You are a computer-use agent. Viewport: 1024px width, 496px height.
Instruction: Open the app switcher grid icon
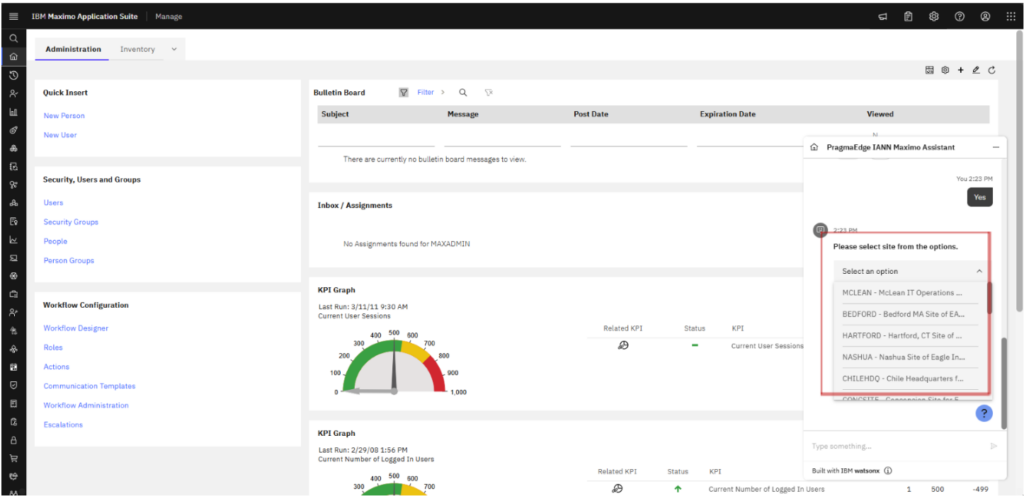pos(1010,16)
